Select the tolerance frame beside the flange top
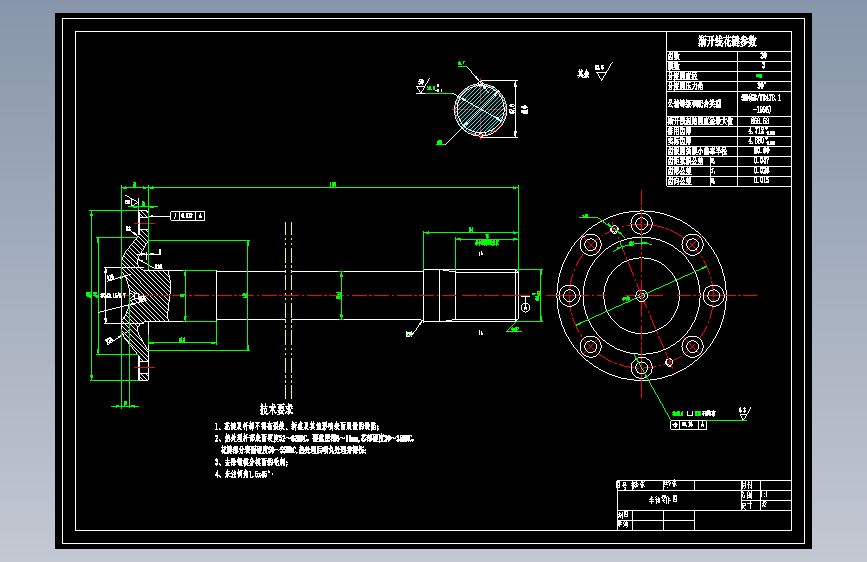 click(x=187, y=216)
